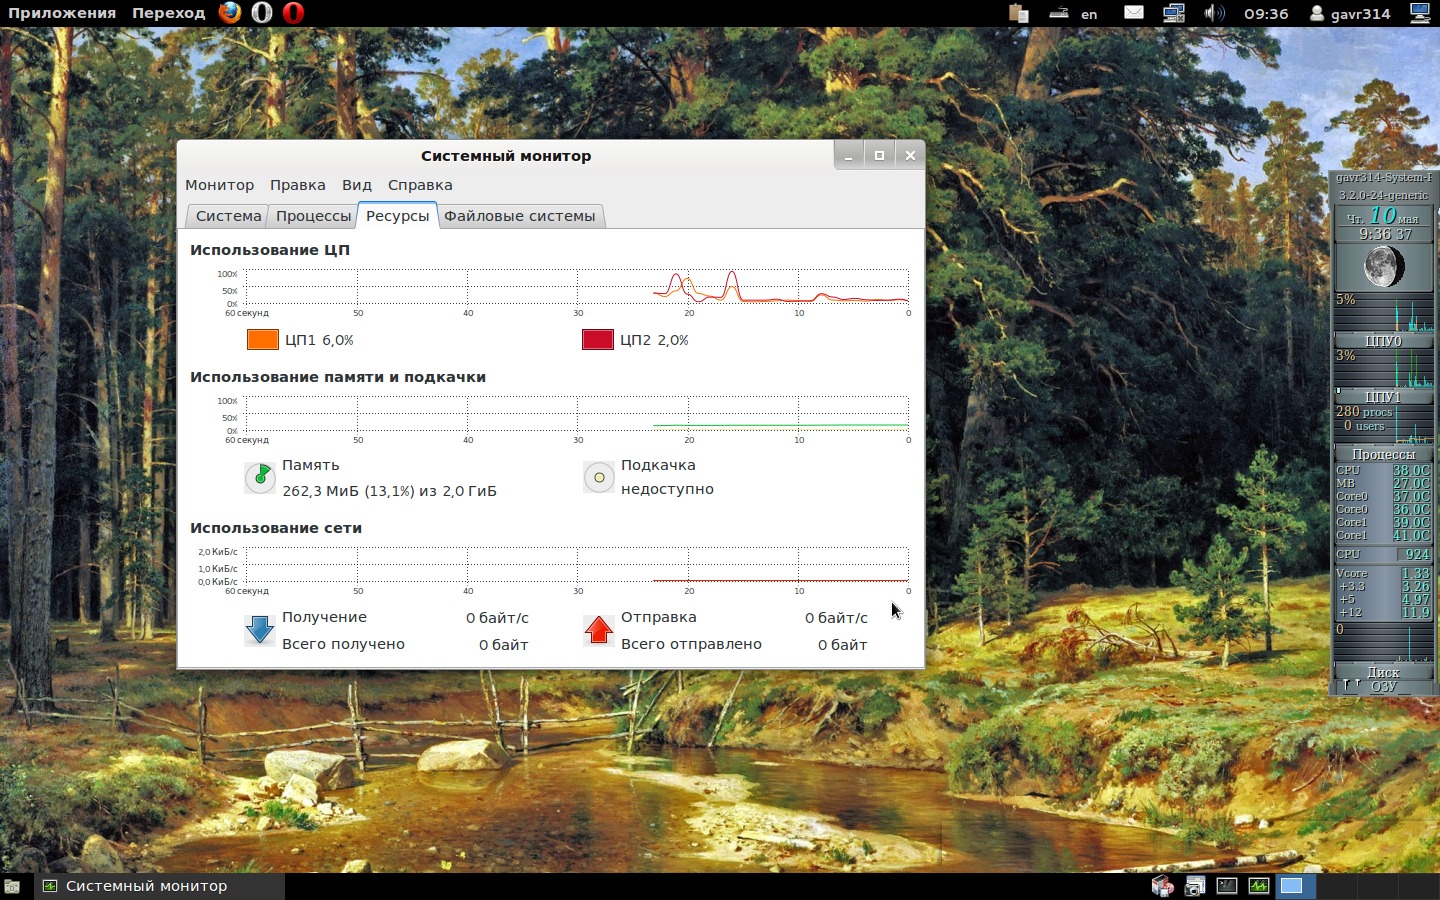
Task: Open the Правка menu
Action: click(x=297, y=185)
